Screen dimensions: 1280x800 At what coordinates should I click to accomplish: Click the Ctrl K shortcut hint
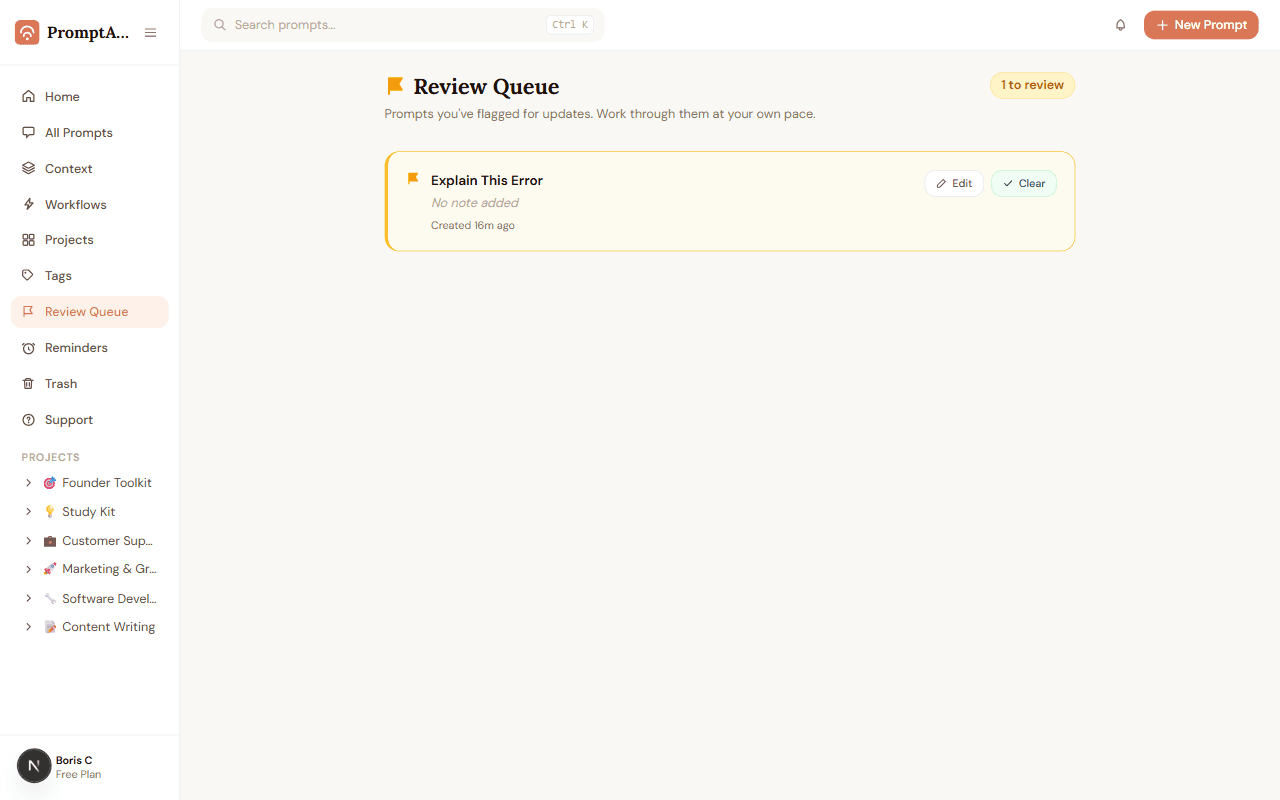click(x=570, y=25)
